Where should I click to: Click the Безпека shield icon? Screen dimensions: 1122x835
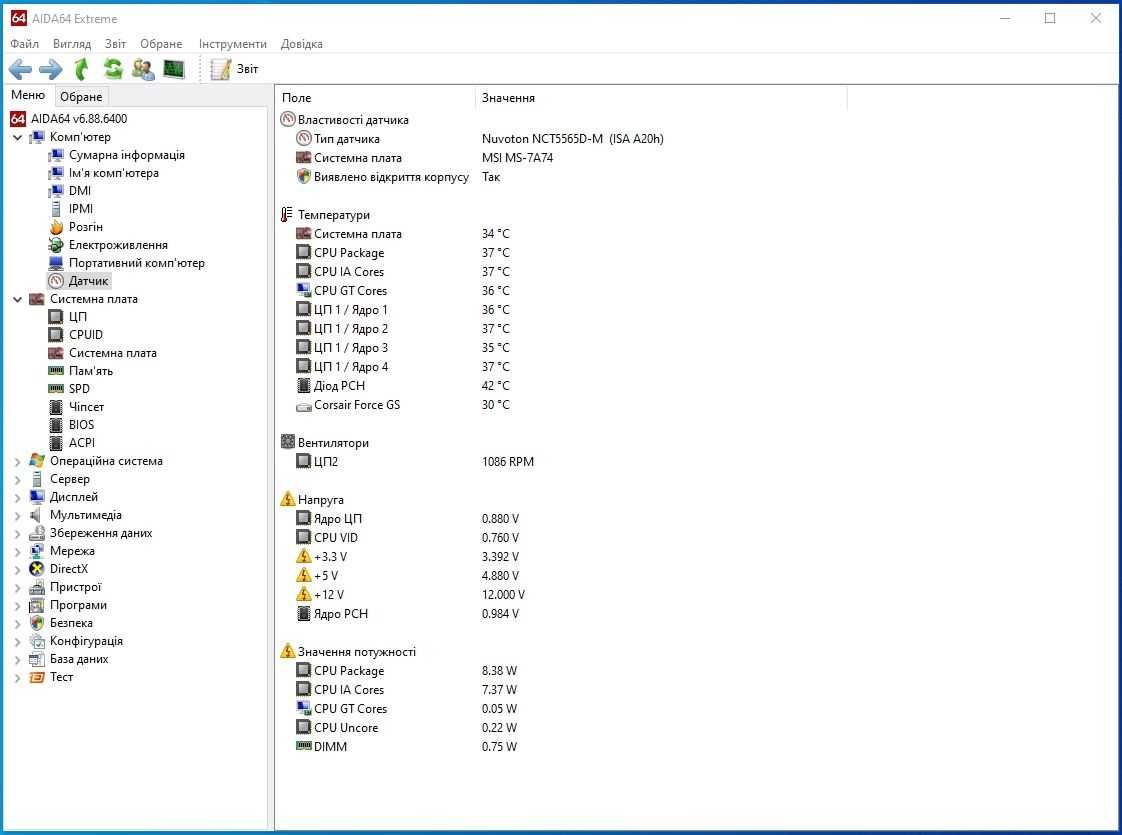(x=36, y=623)
